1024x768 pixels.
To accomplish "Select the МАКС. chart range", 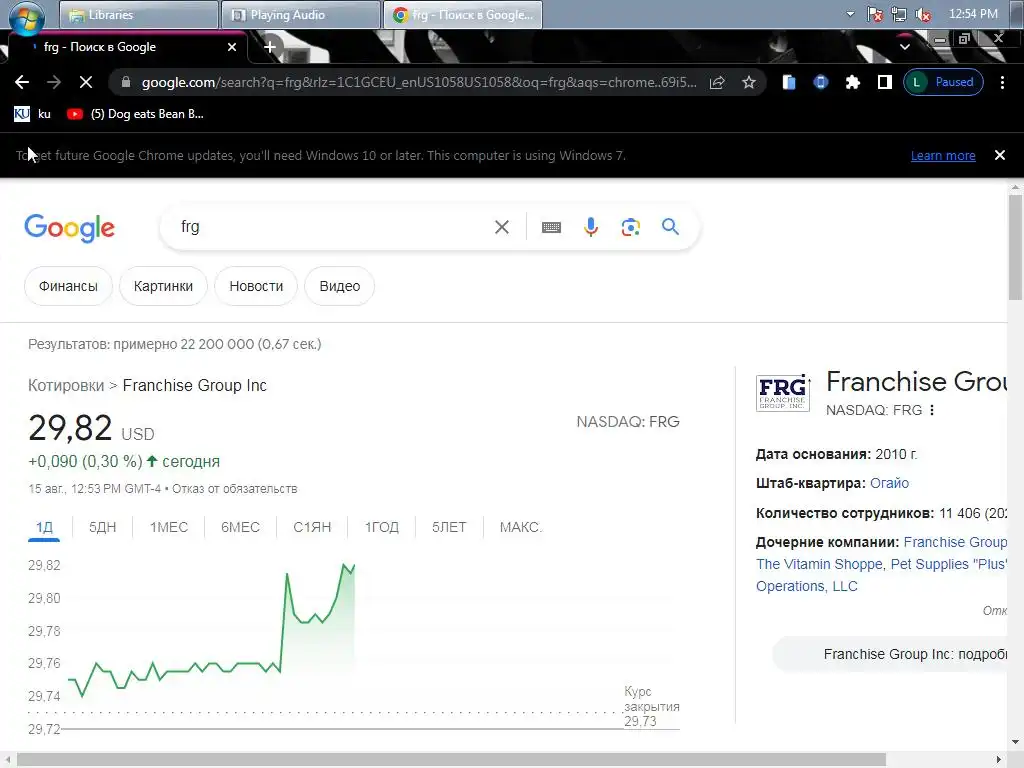I will pyautogui.click(x=520, y=527).
